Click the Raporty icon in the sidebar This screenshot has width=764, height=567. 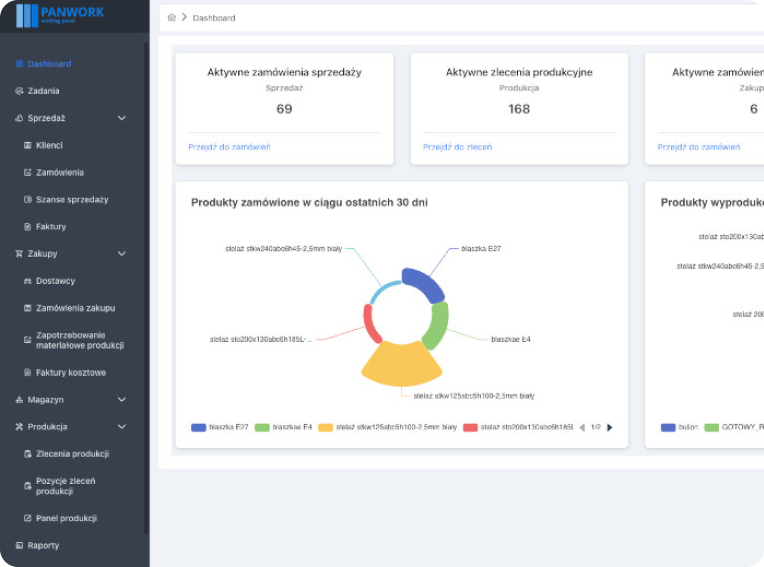[x=19, y=546]
